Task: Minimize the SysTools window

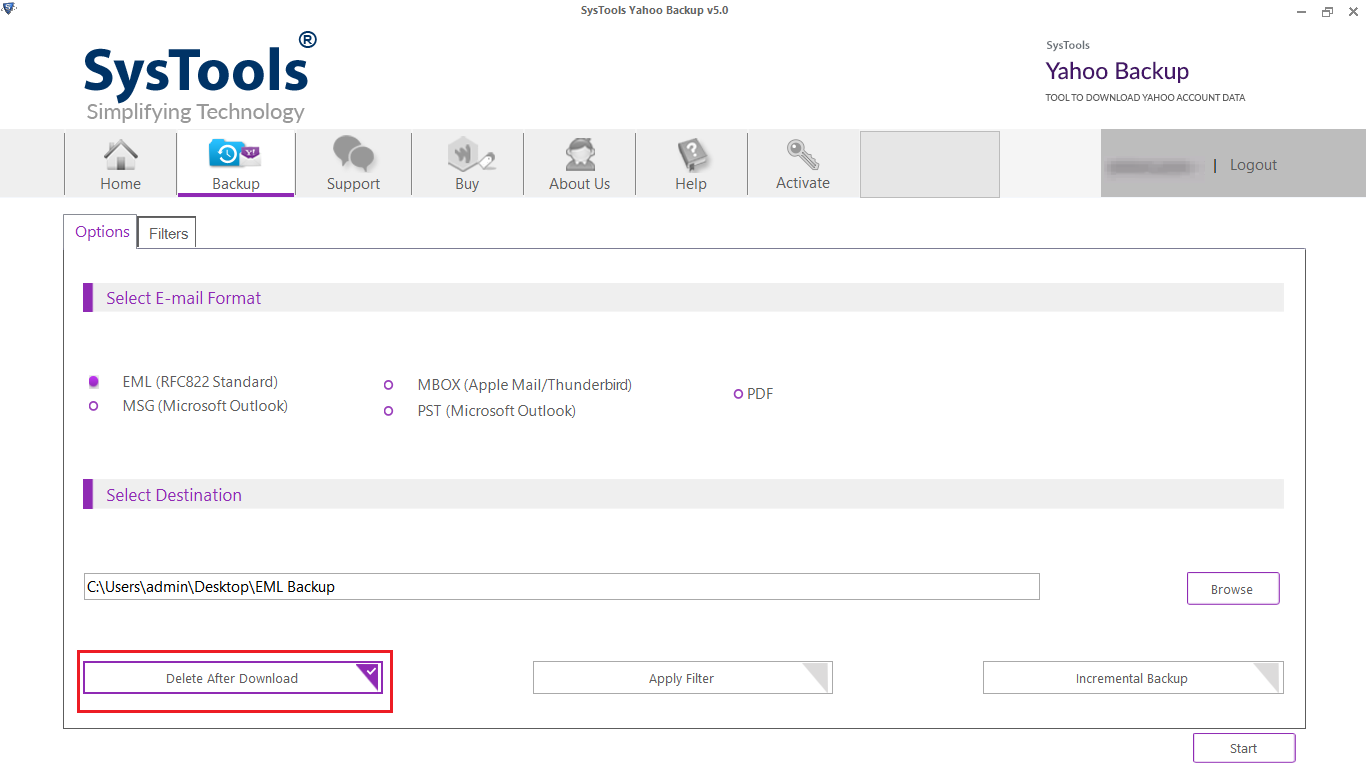Action: (x=1303, y=12)
